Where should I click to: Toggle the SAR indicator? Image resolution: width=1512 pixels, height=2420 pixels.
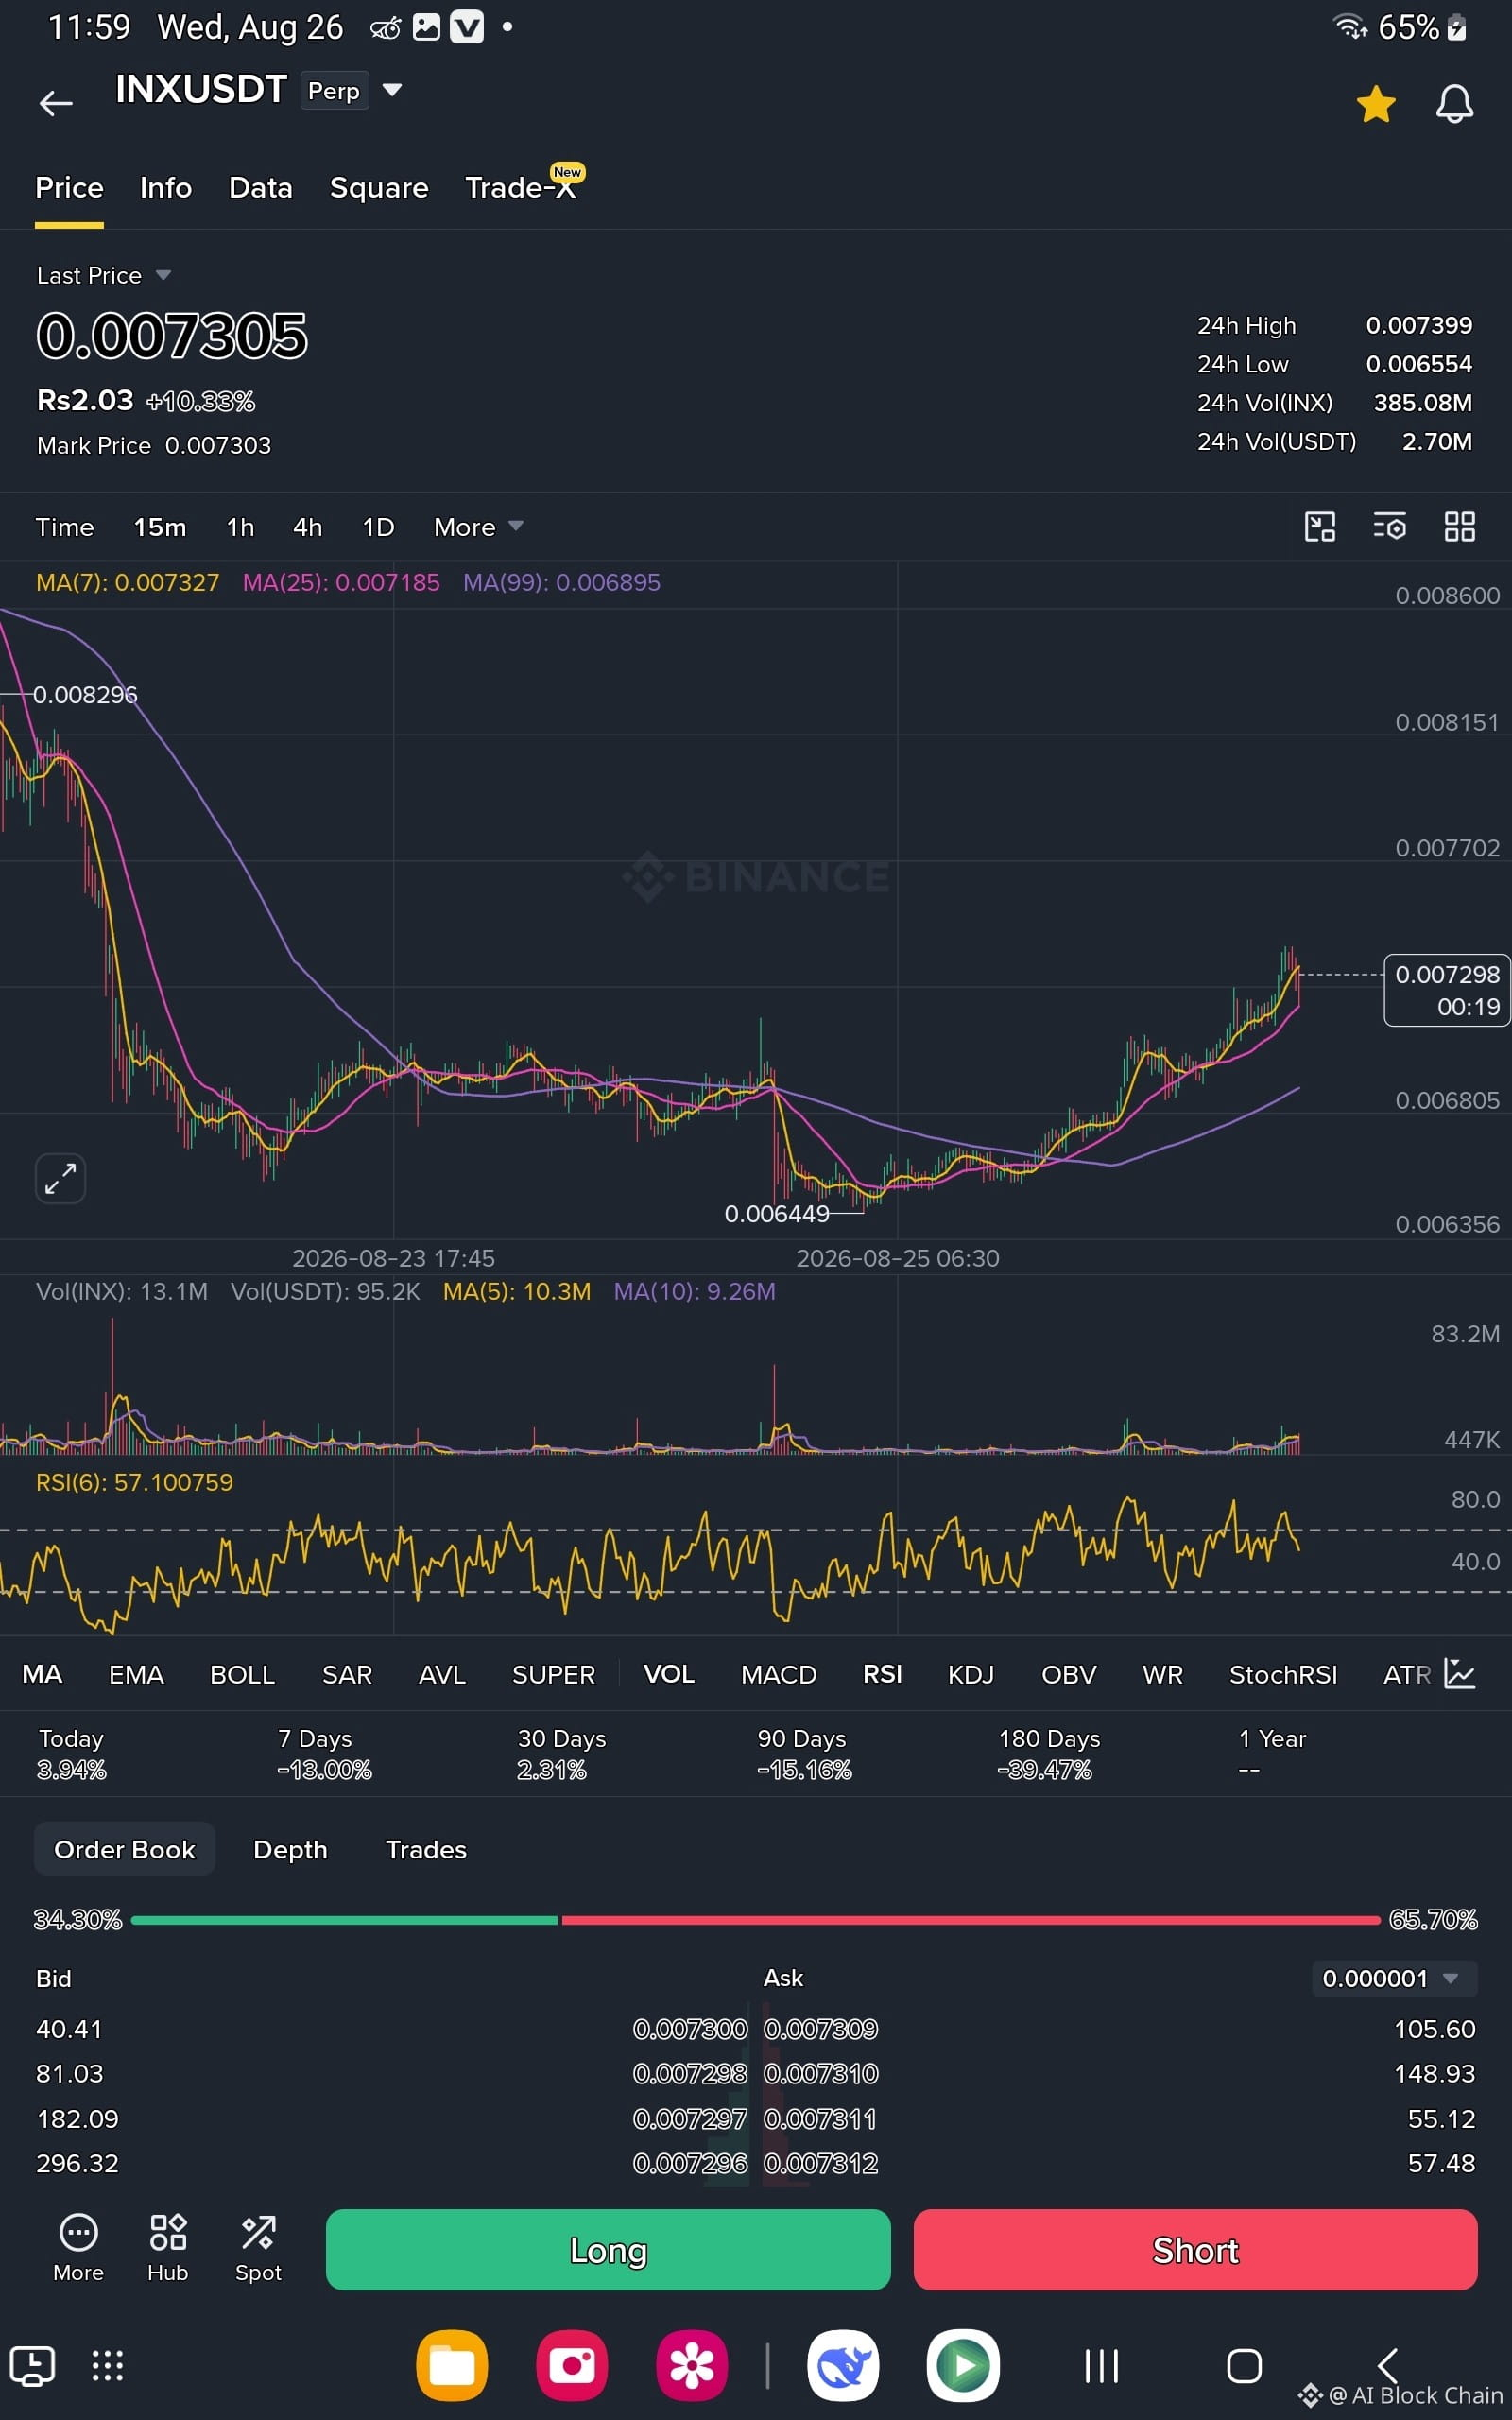click(347, 1675)
